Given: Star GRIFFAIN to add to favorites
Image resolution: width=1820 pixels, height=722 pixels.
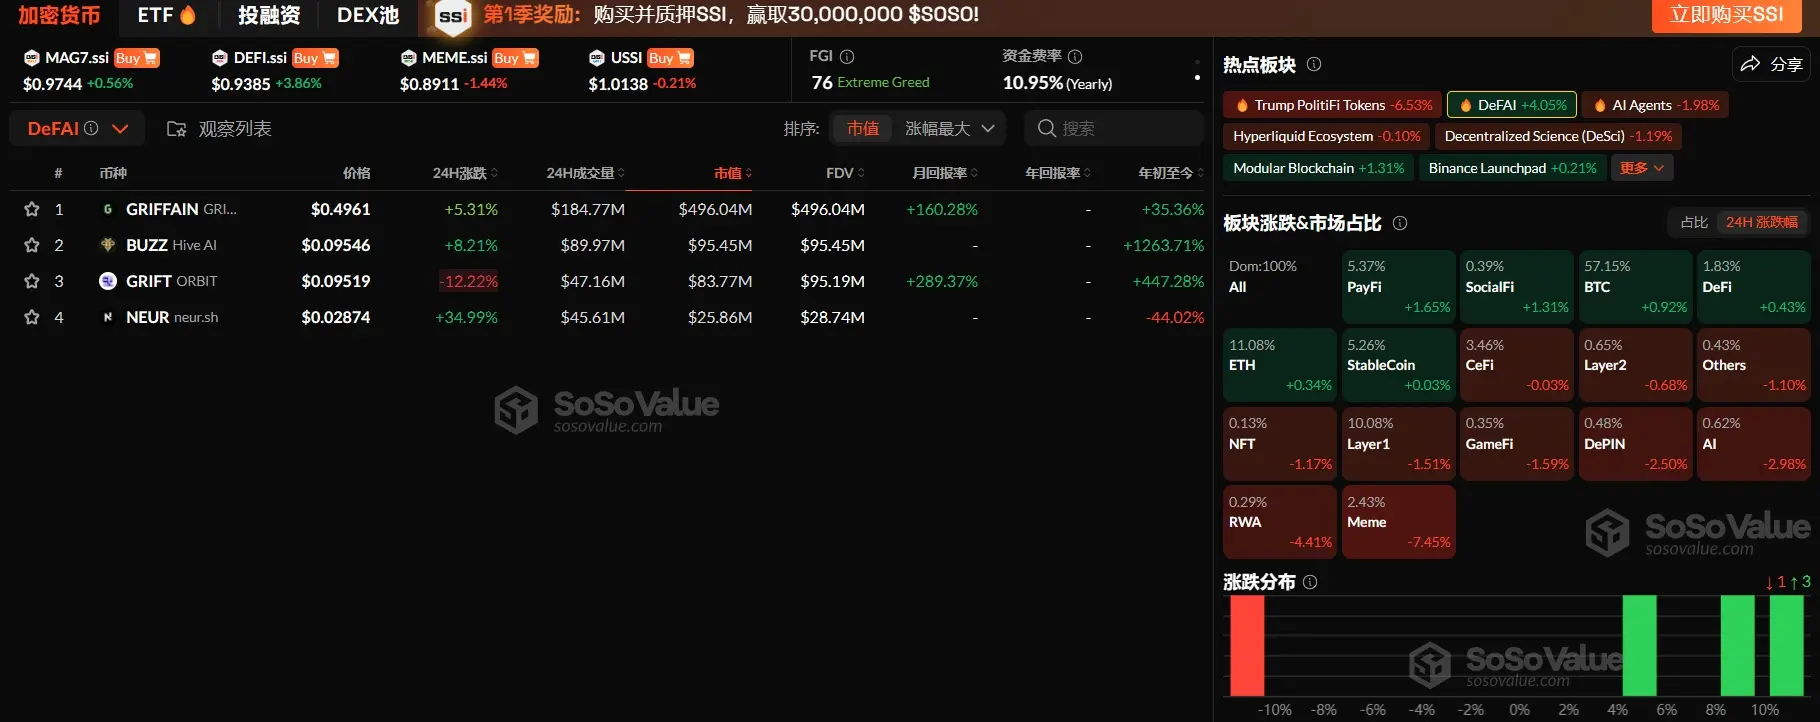Looking at the screenshot, I should (32, 209).
